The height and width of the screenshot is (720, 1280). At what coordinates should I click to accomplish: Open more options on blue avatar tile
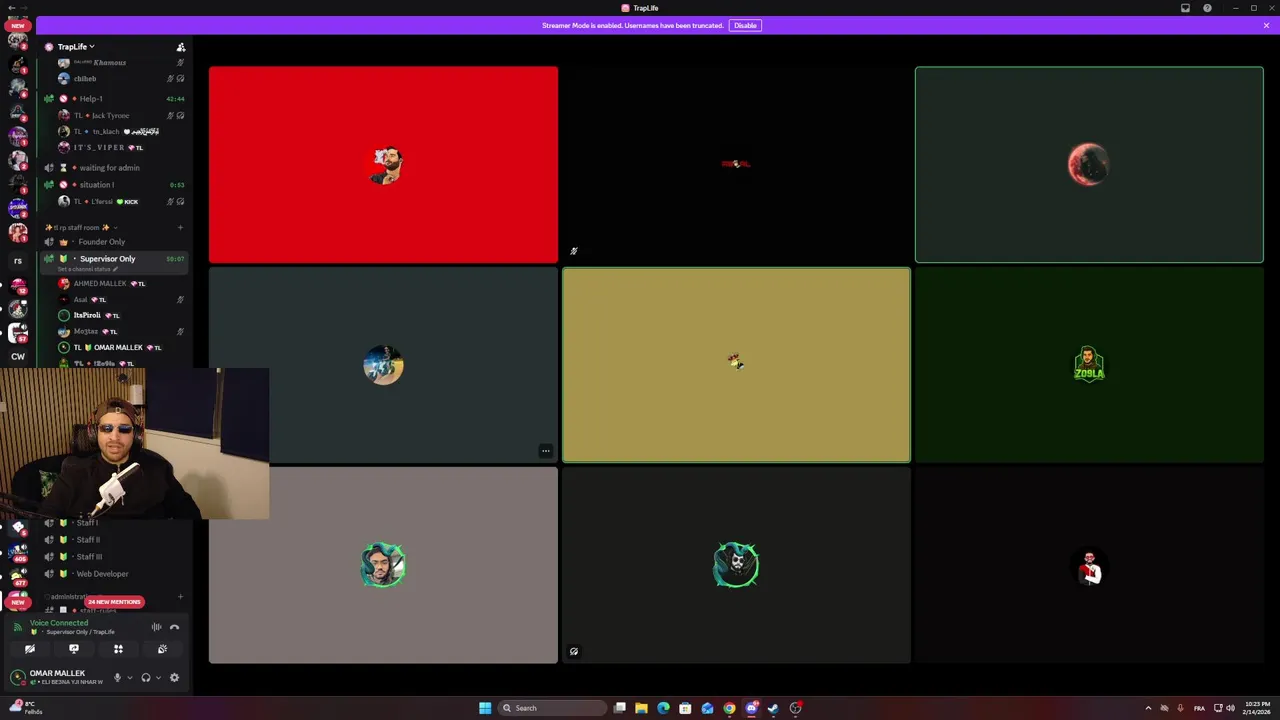pyautogui.click(x=545, y=451)
